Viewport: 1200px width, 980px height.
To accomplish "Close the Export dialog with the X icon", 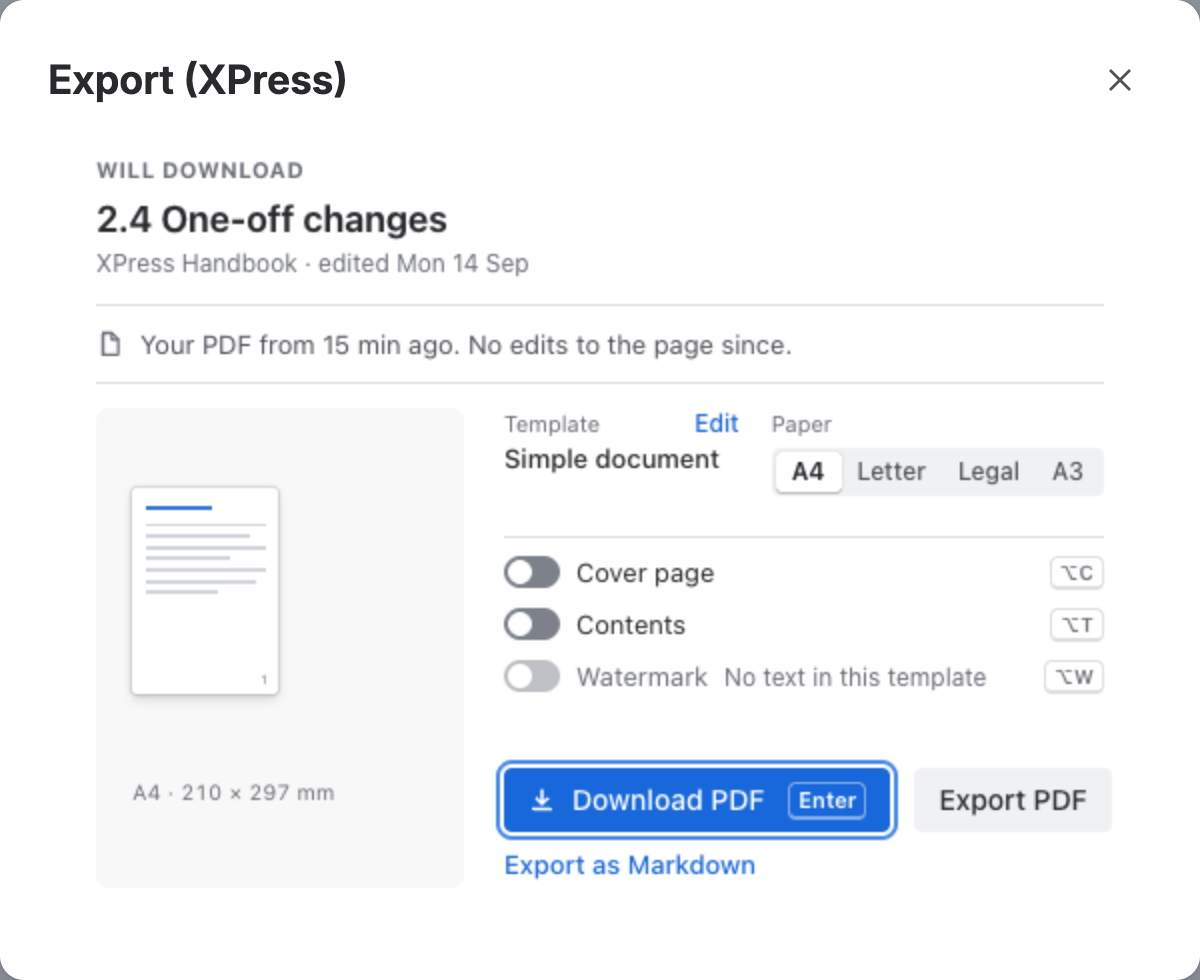I will 1119,80.
